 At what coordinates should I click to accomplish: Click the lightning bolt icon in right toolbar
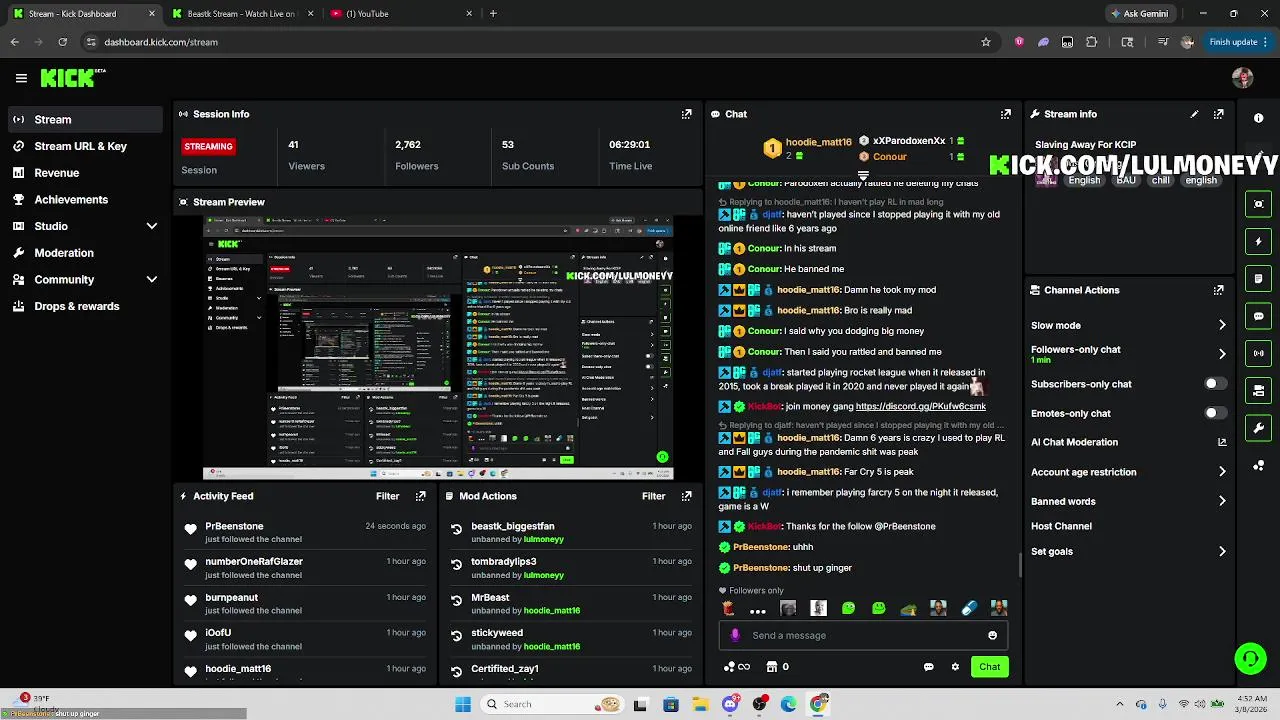tap(1258, 241)
